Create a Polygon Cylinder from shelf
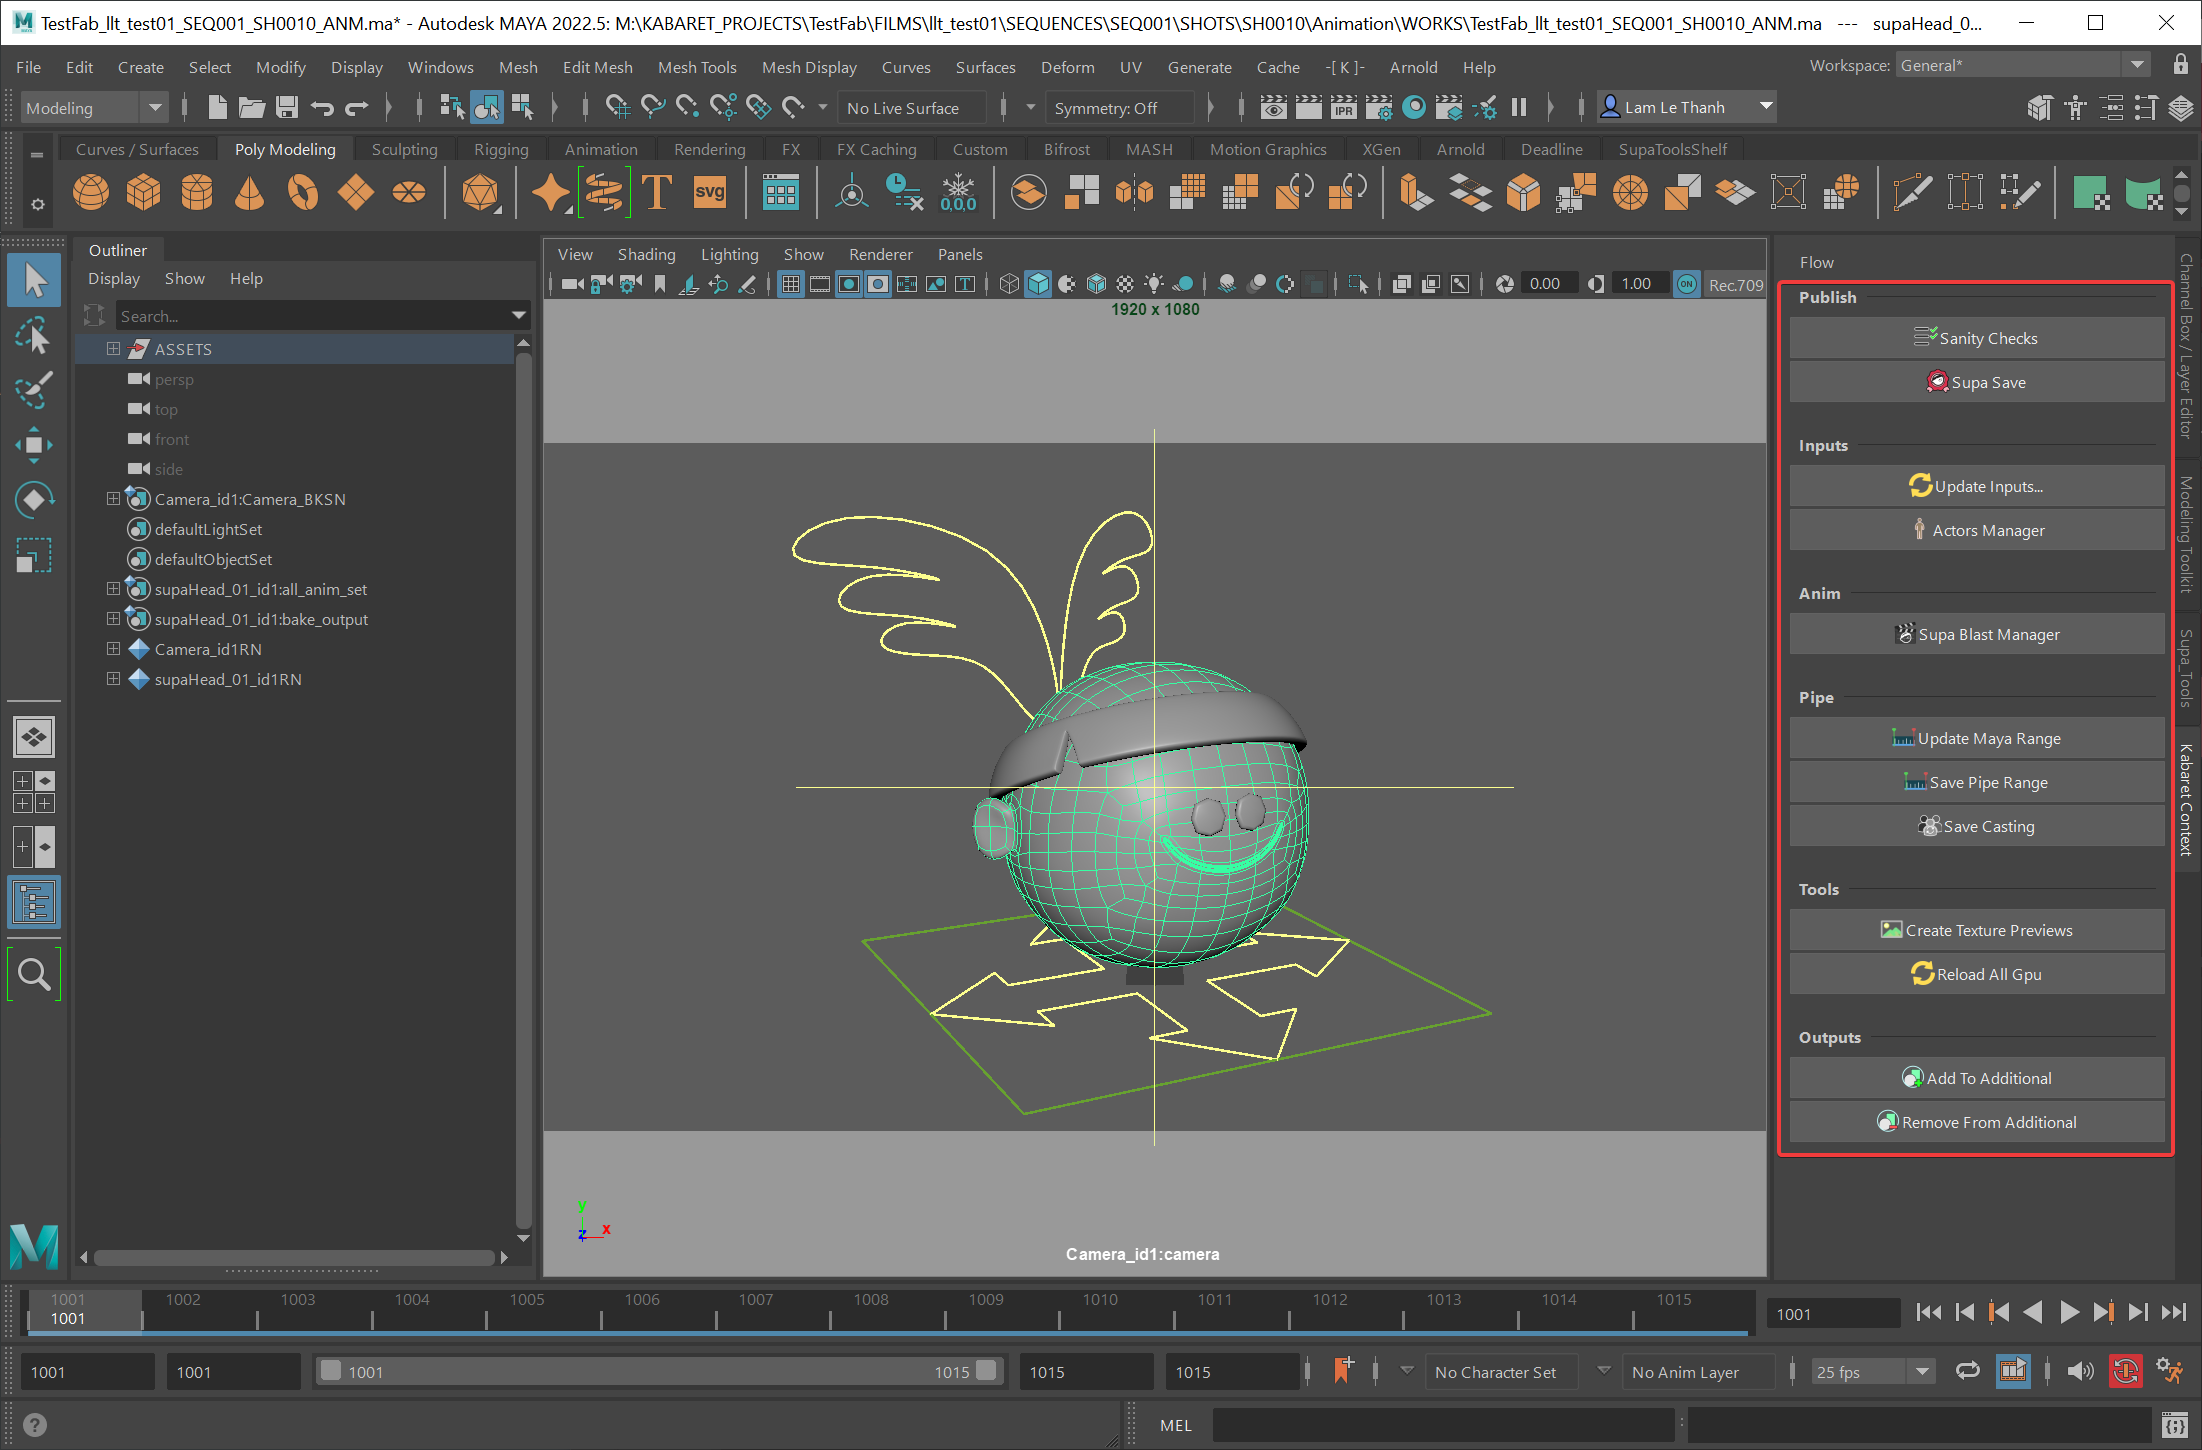Image resolution: width=2202 pixels, height=1450 pixels. (x=197, y=192)
